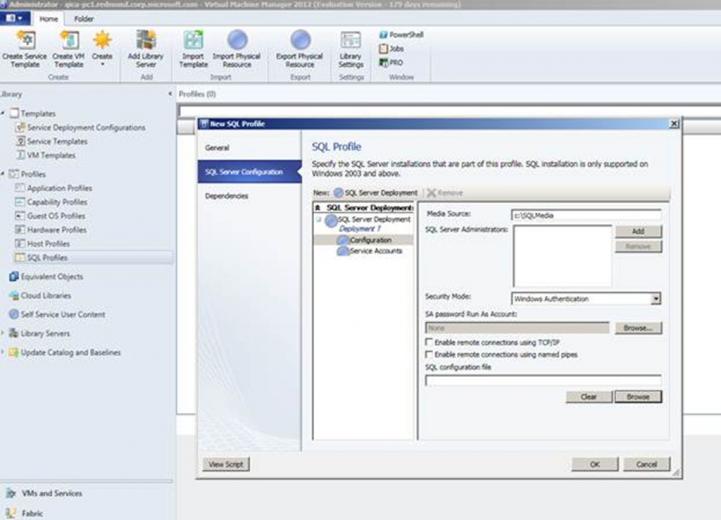Open the General page of wizard
Image resolution: width=721 pixels, height=520 pixels.
click(x=217, y=148)
